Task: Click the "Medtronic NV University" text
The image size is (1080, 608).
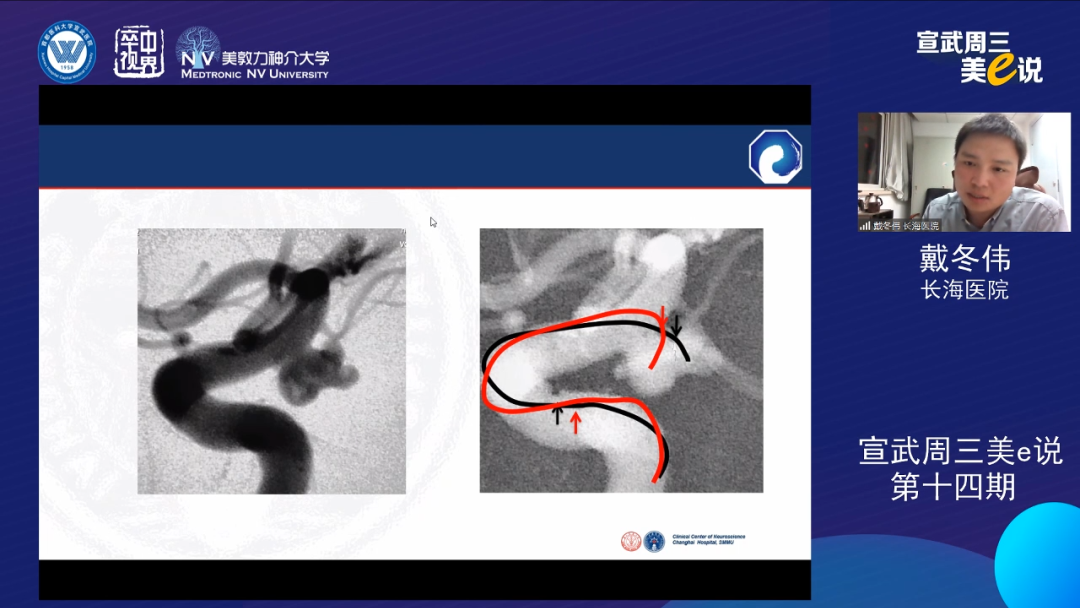Action: (254, 74)
